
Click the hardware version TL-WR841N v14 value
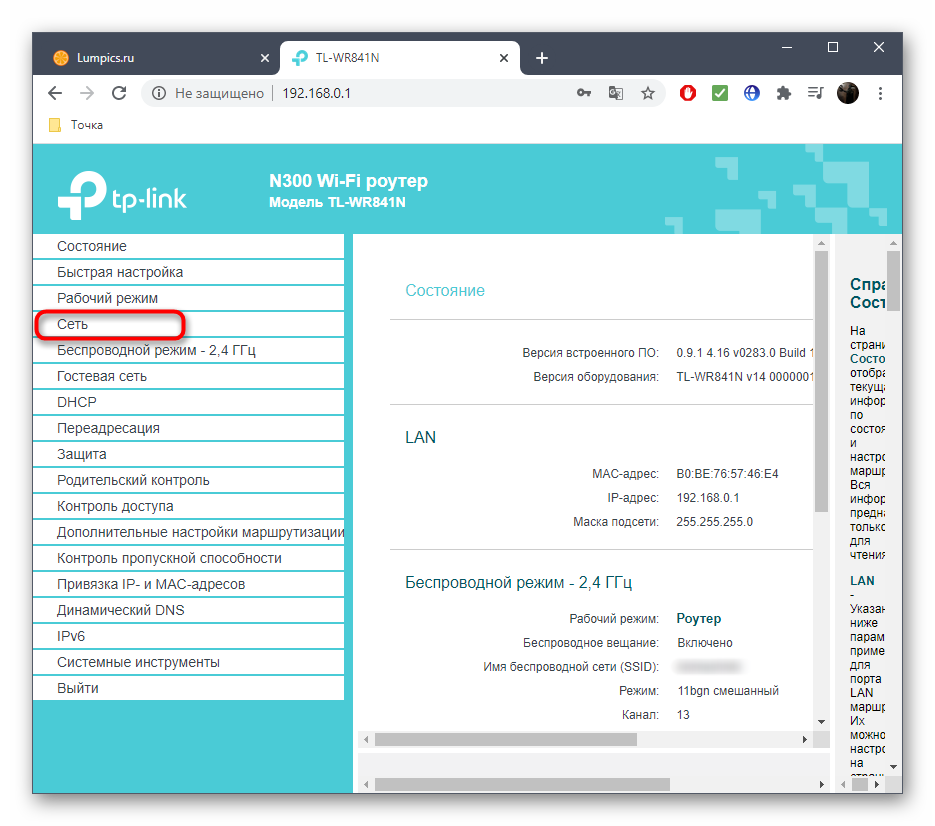[744, 376]
